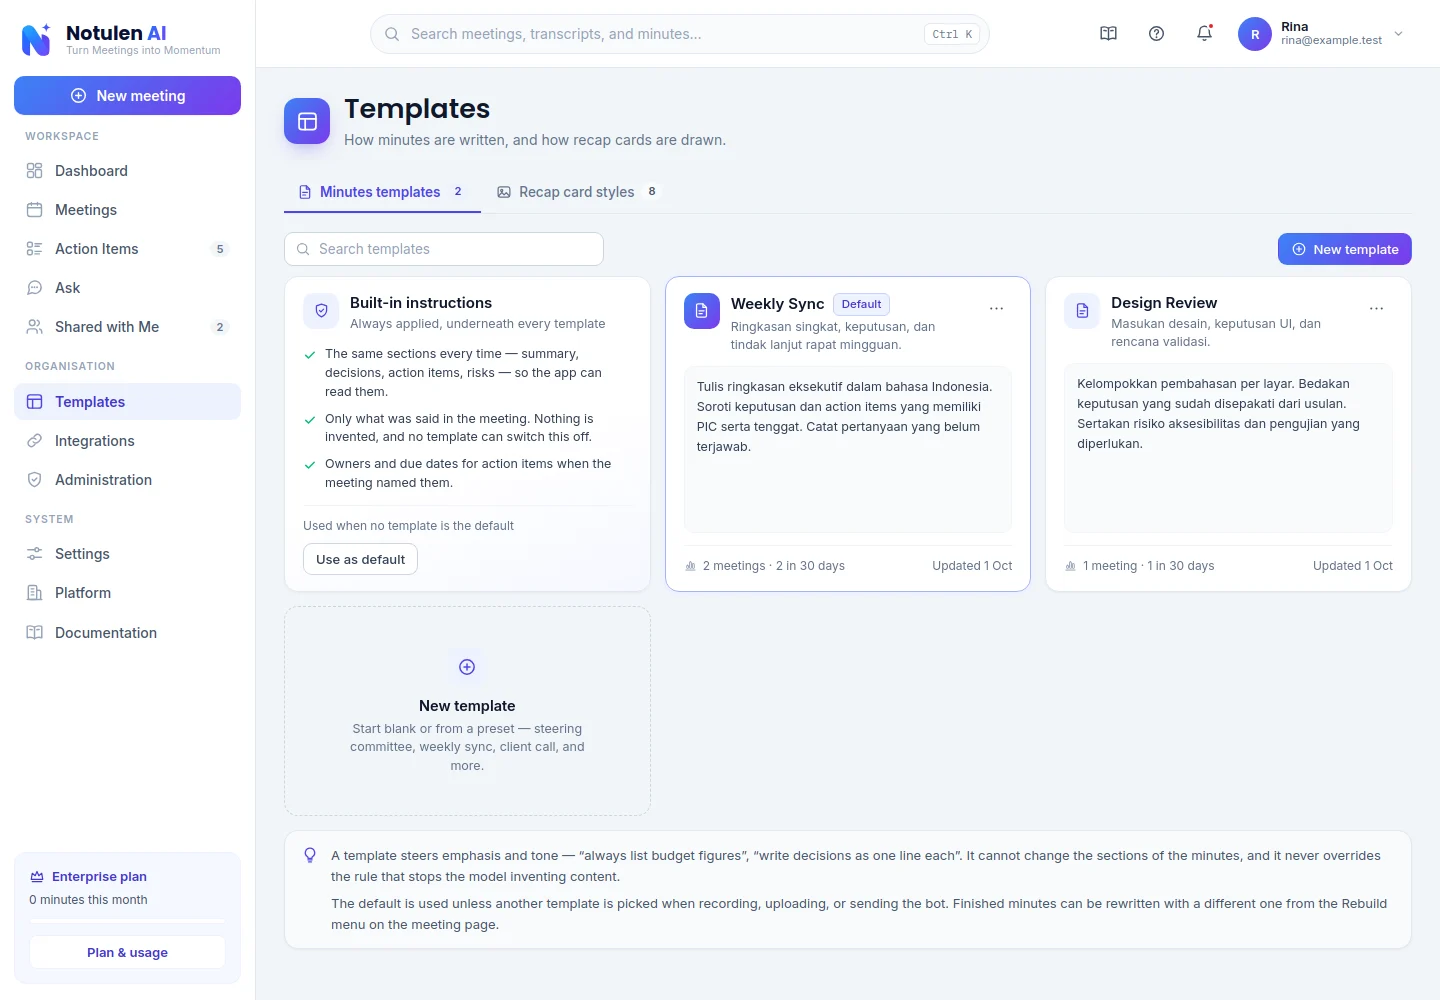This screenshot has height=1000, width=1440.
Task: Click the rina@example.test email text
Action: pyautogui.click(x=1331, y=41)
